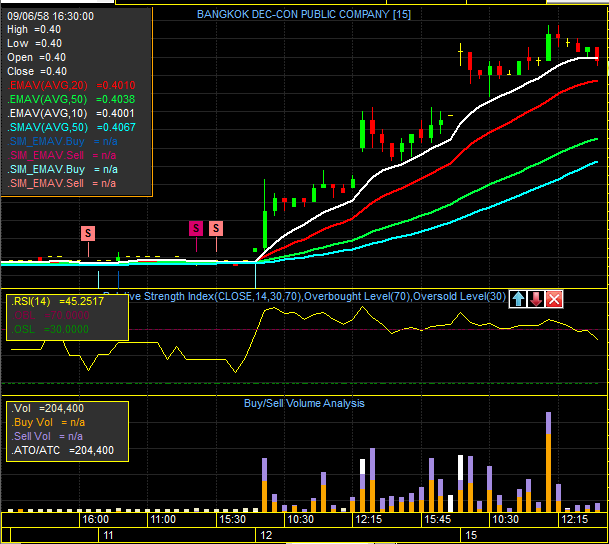Click the OBL =70.0000 overbought label
609x544 pixels.
(50, 315)
